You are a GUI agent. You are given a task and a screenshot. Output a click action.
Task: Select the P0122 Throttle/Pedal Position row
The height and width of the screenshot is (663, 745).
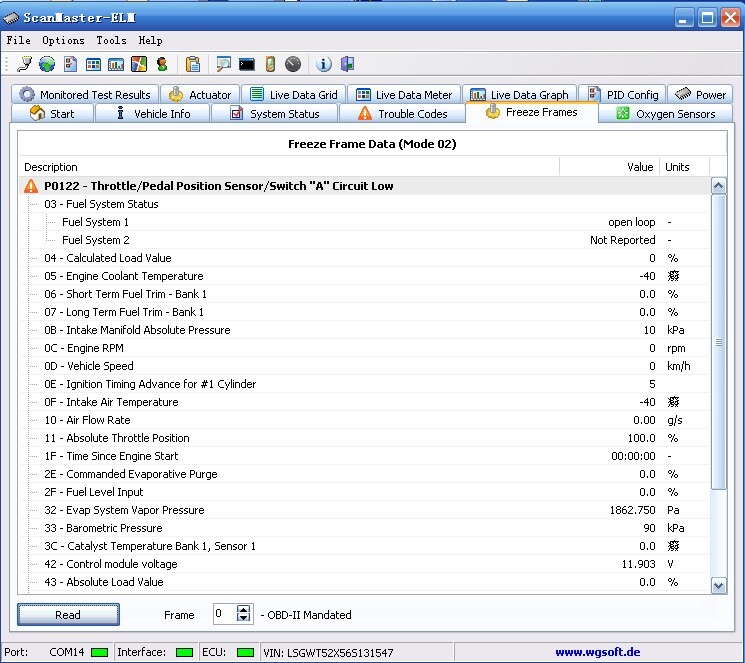pos(365,186)
